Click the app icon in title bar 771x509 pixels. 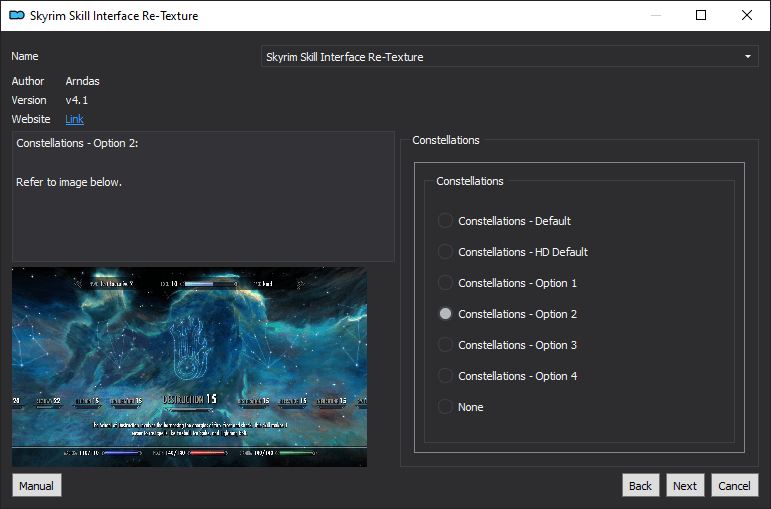click(17, 15)
